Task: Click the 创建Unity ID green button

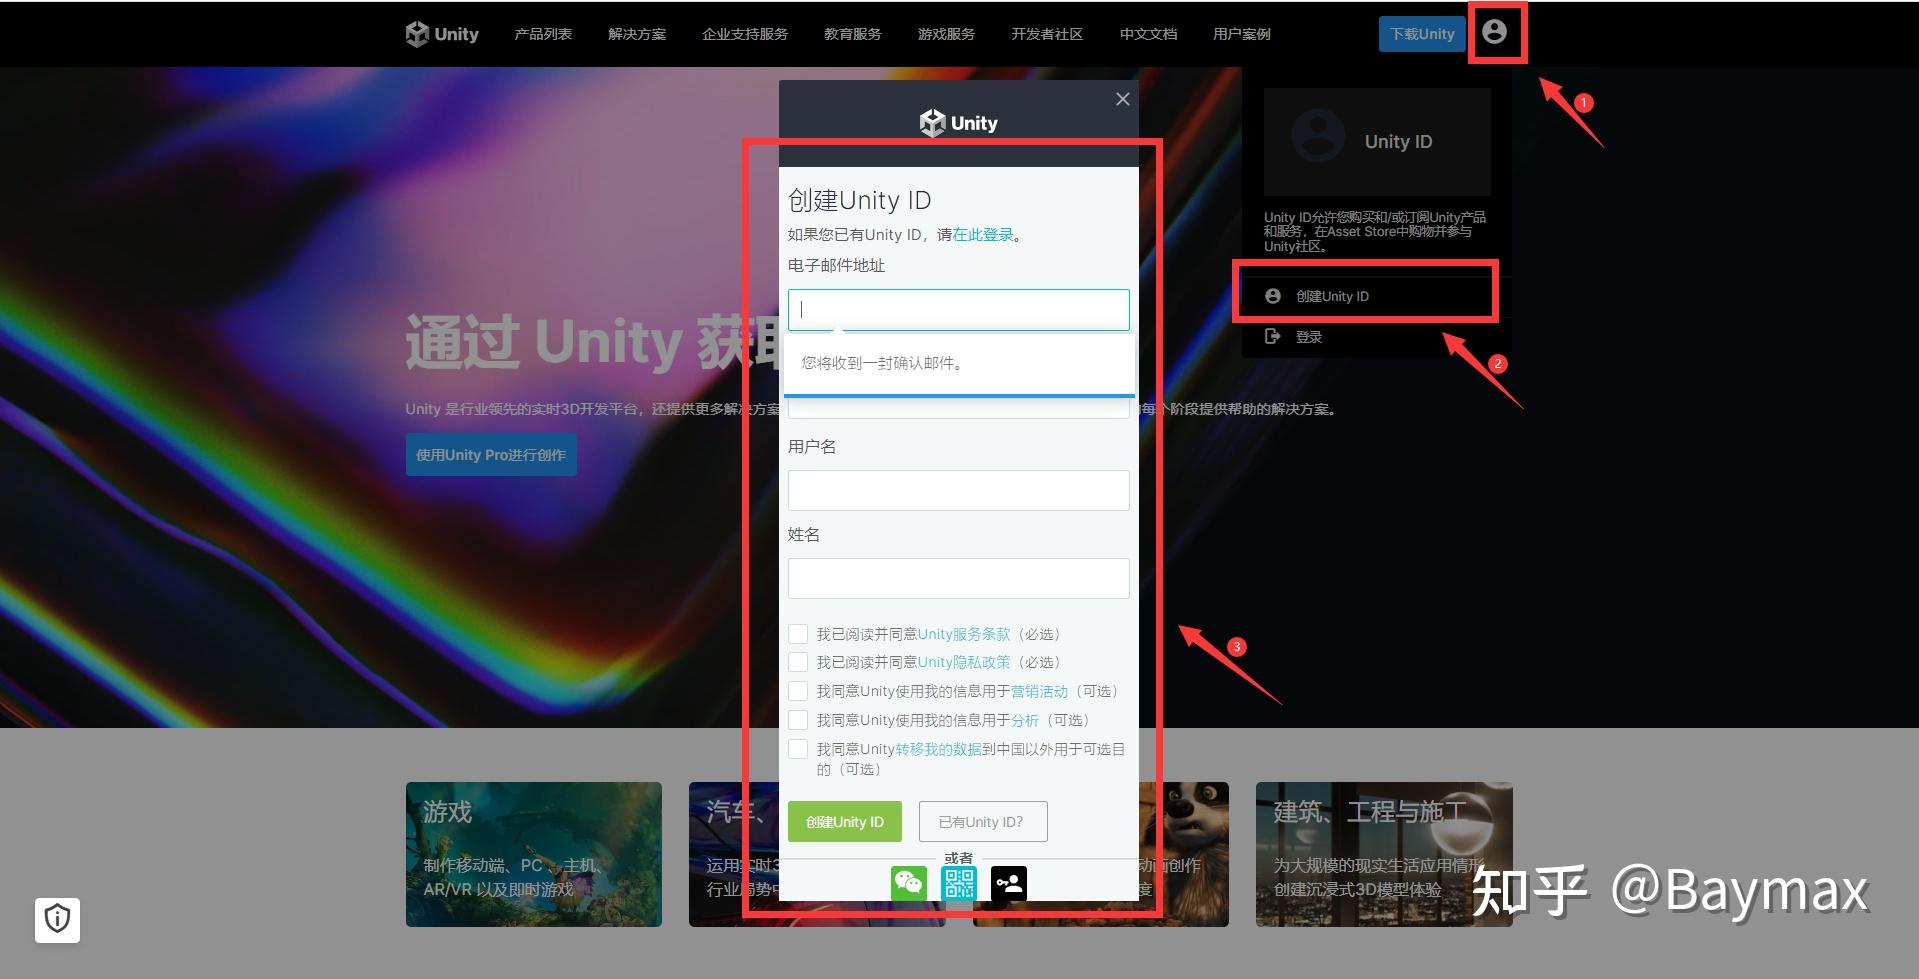Action: coord(844,821)
